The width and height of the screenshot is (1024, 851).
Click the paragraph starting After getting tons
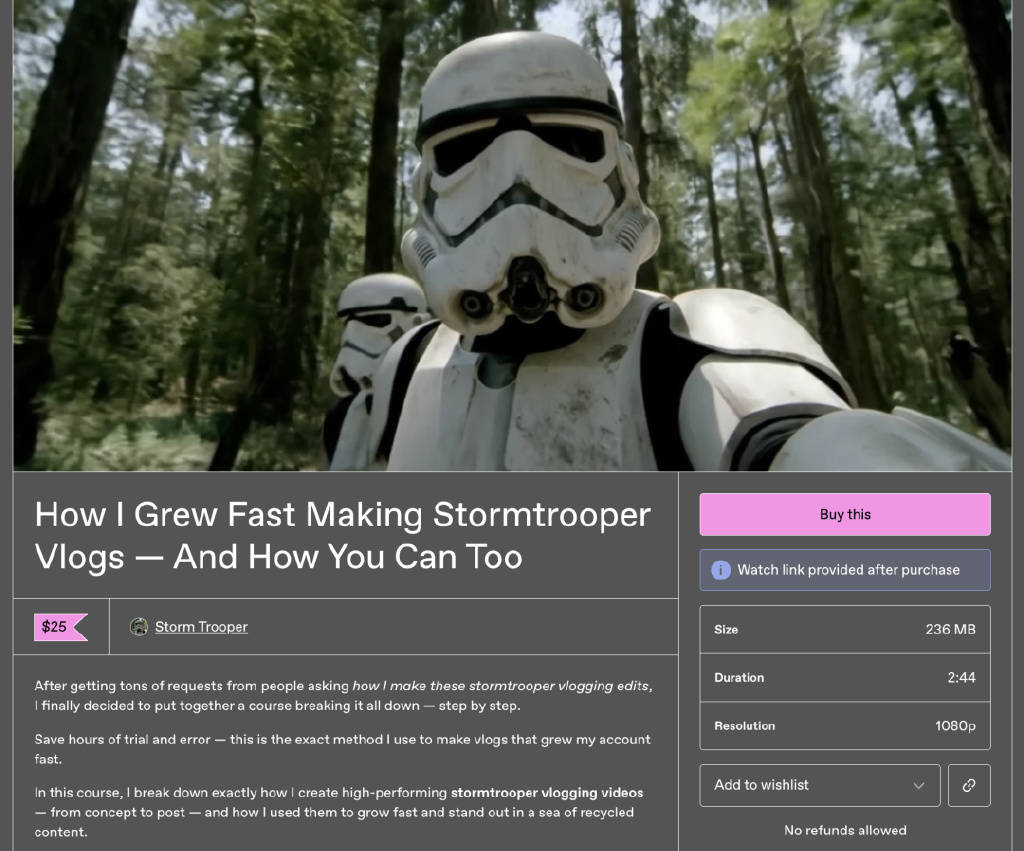344,696
